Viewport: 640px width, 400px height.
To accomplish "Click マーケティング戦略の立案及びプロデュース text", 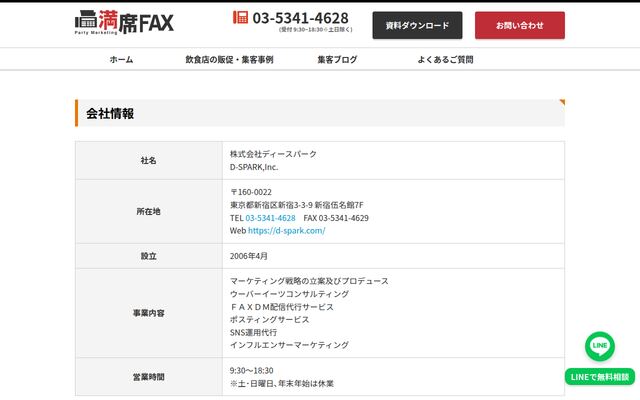I will click(x=309, y=281).
